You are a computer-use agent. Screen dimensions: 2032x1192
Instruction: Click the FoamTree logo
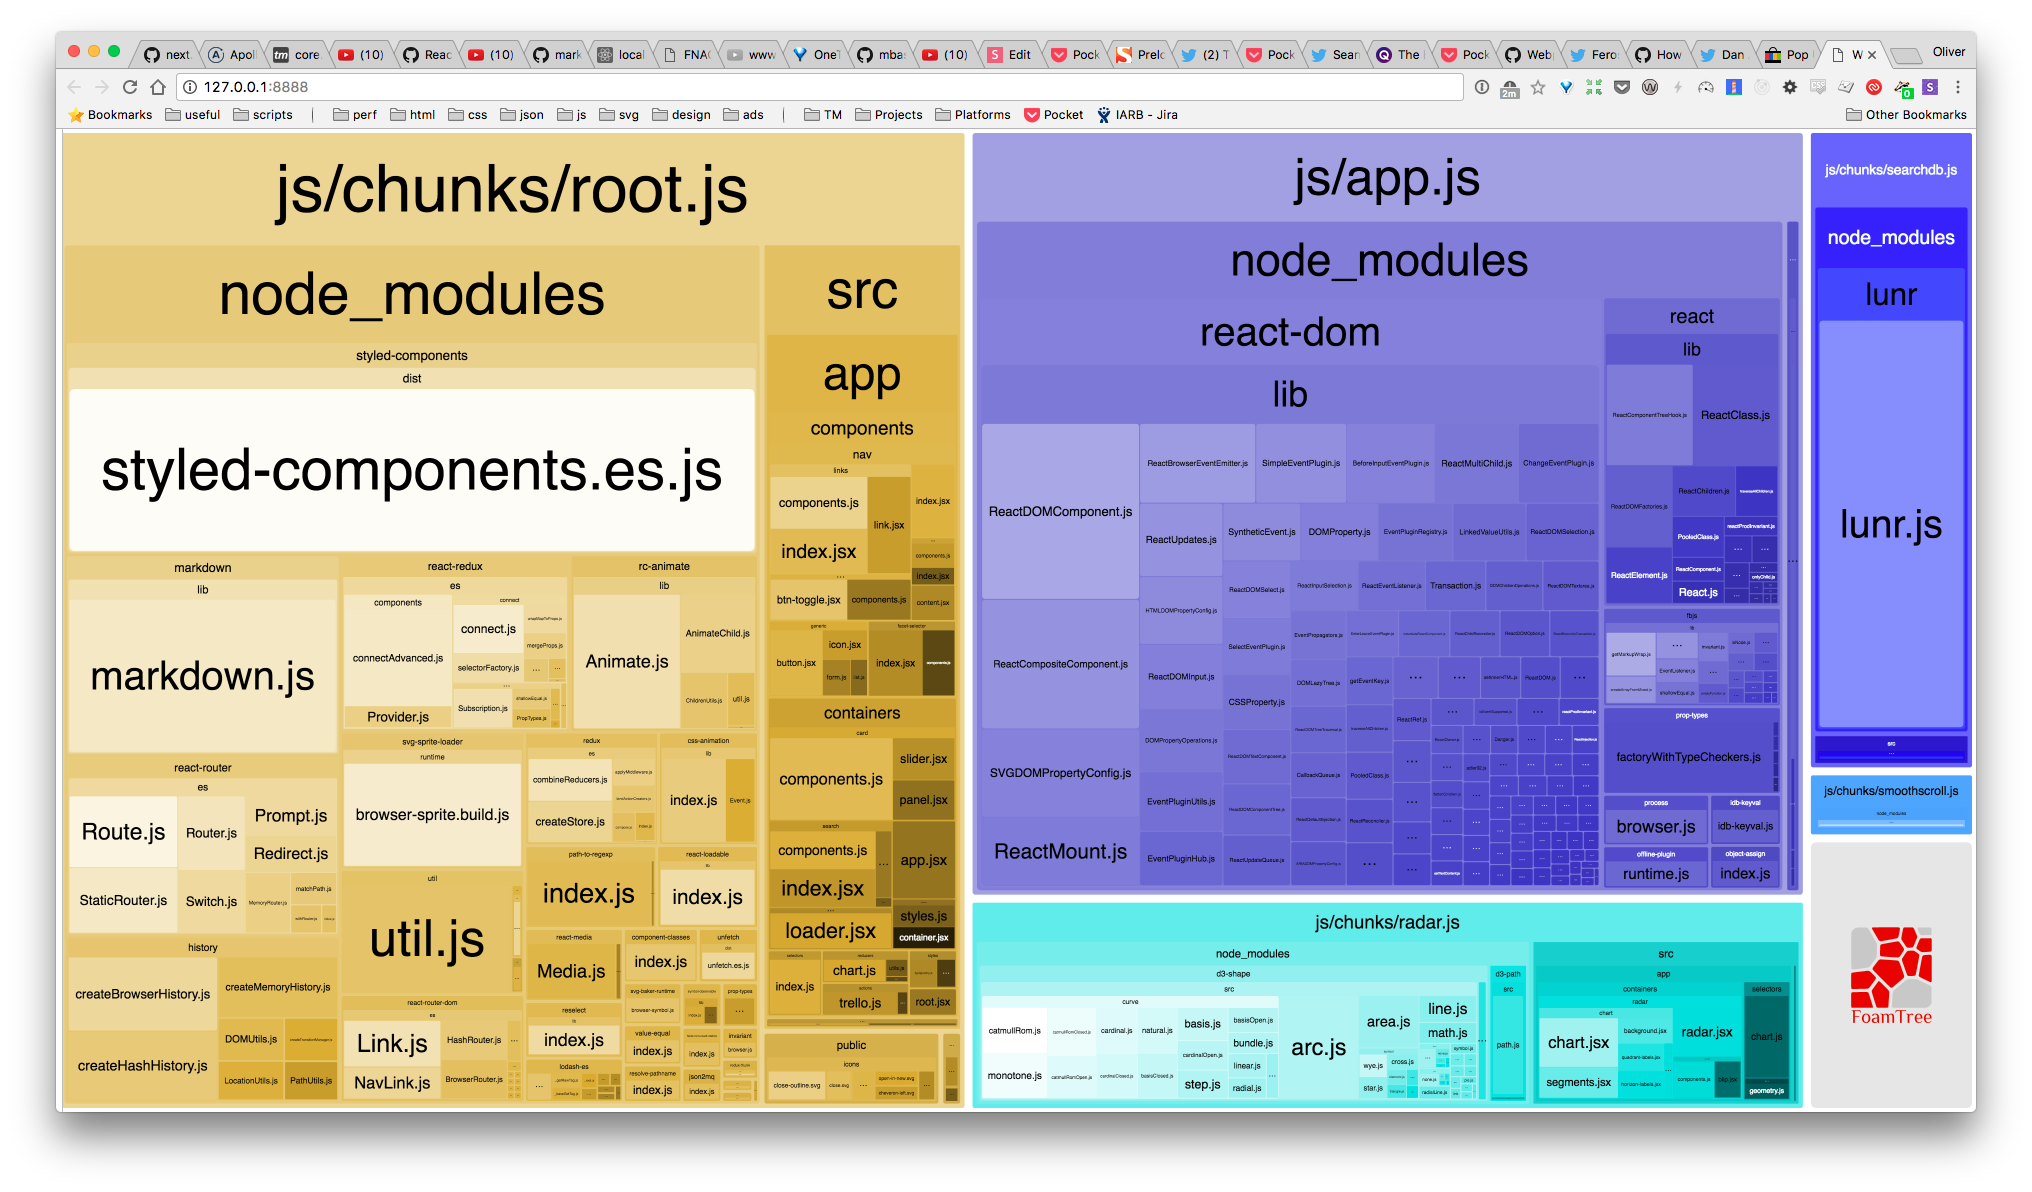point(1890,975)
